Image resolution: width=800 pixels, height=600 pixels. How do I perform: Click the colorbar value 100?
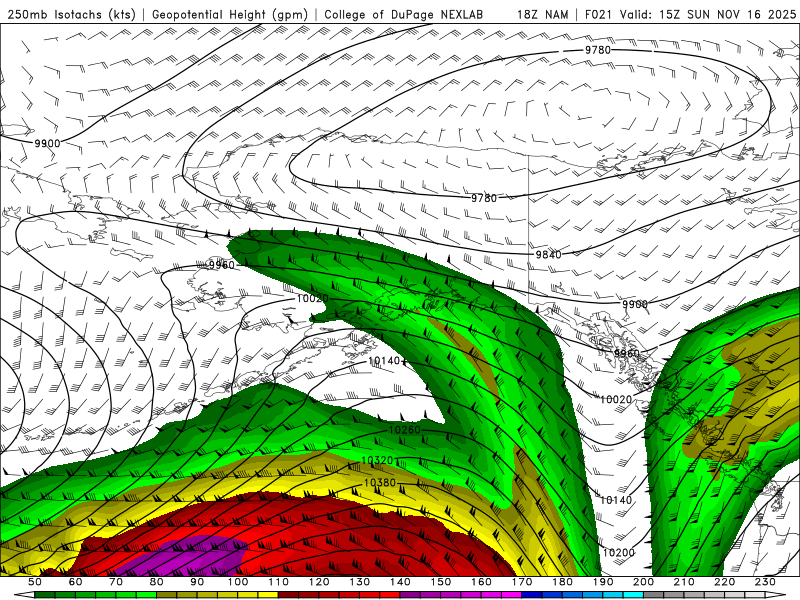click(238, 582)
